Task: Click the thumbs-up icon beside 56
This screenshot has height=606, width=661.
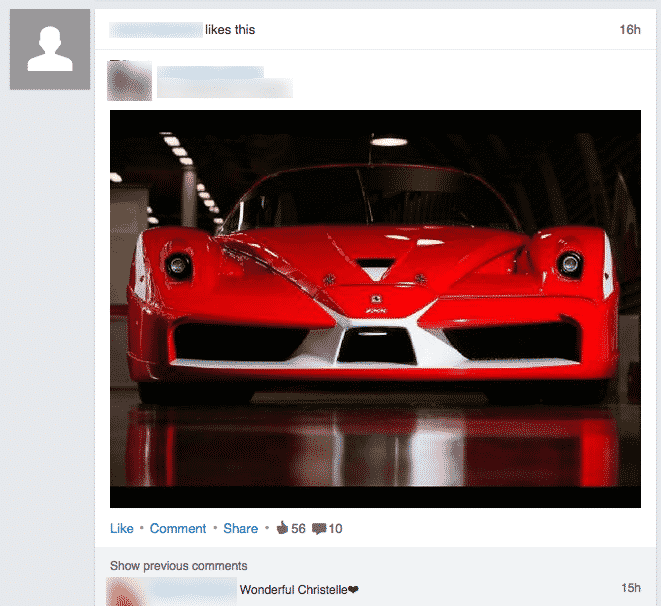Action: 281,528
